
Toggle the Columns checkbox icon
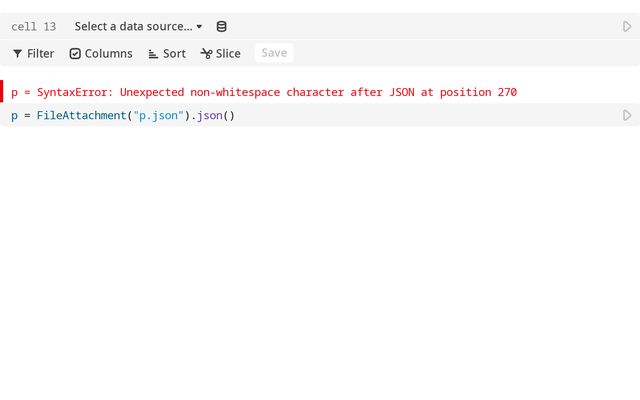point(75,54)
